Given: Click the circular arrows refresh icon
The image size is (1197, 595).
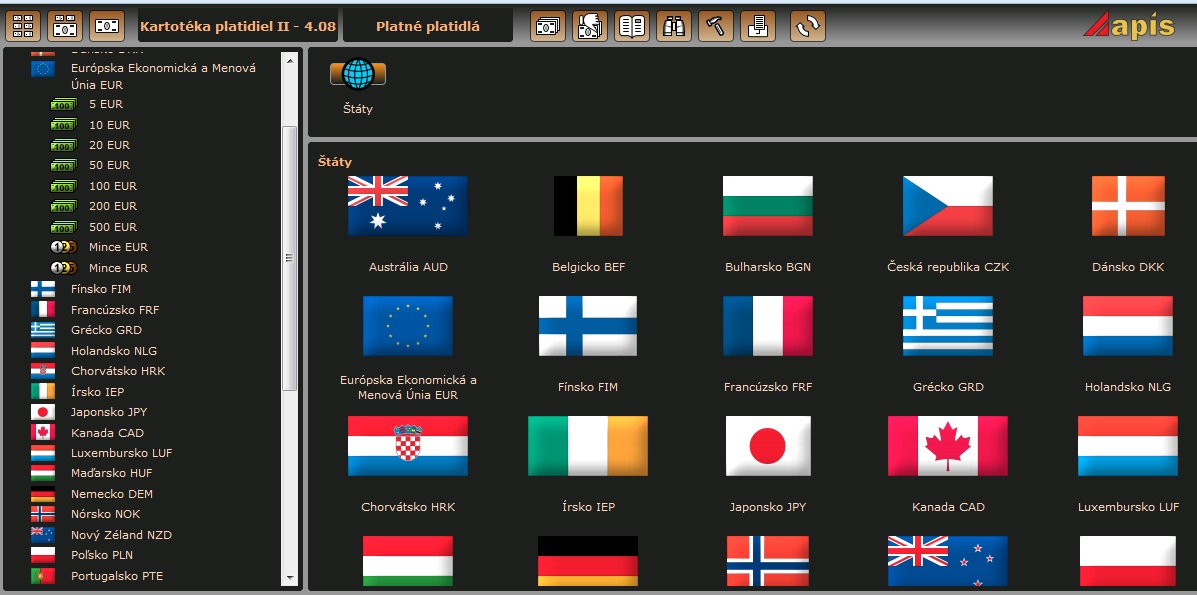Looking at the screenshot, I should pyautogui.click(x=808, y=26).
